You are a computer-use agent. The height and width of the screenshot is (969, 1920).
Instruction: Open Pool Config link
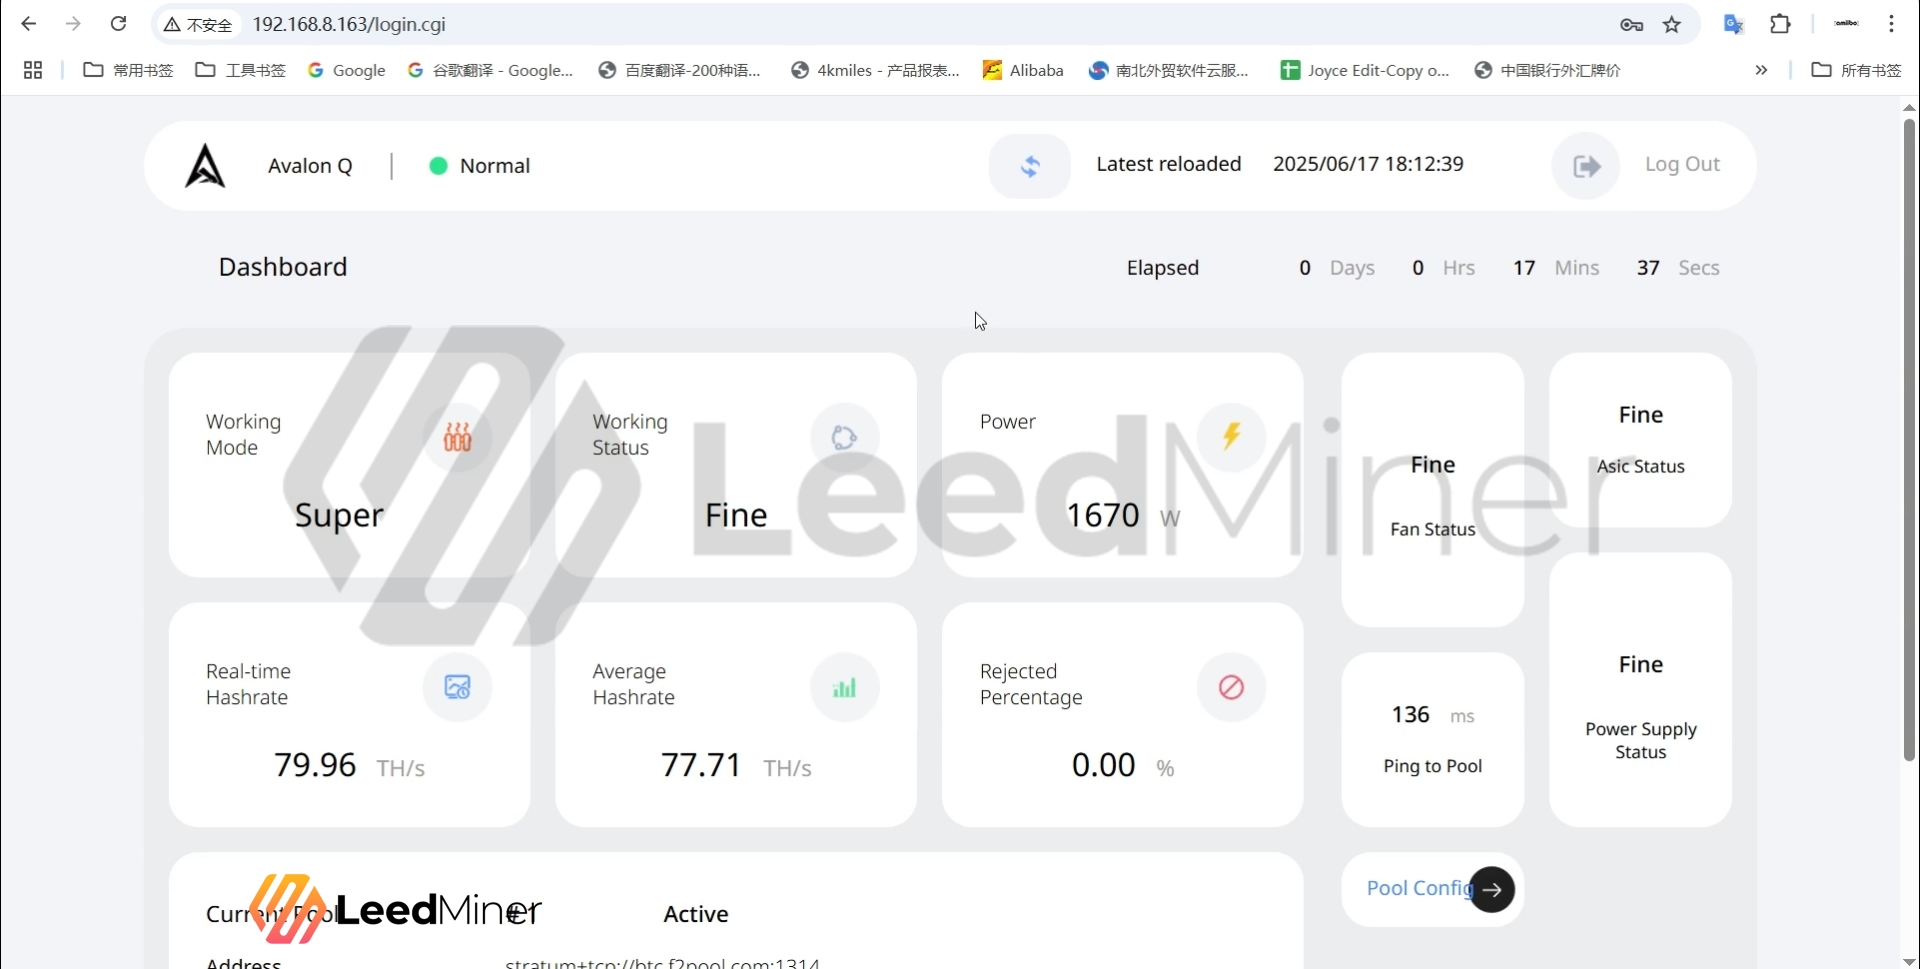[1420, 888]
